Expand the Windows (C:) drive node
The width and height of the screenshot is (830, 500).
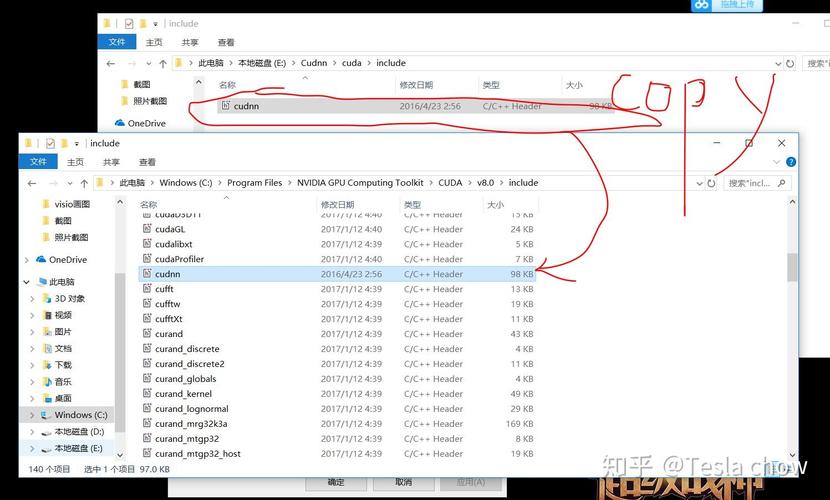pos(32,415)
